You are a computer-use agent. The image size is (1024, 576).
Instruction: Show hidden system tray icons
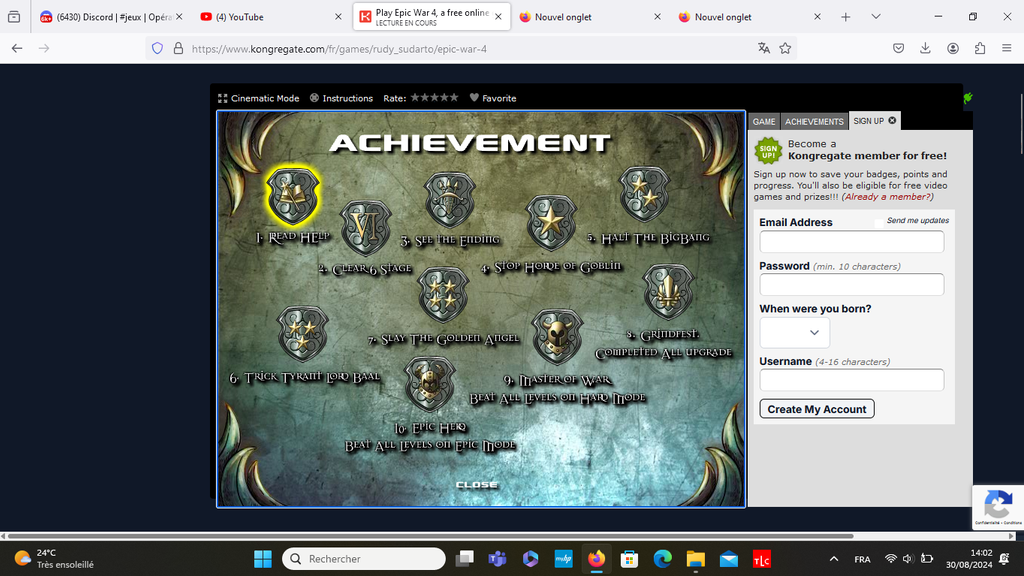point(834,559)
